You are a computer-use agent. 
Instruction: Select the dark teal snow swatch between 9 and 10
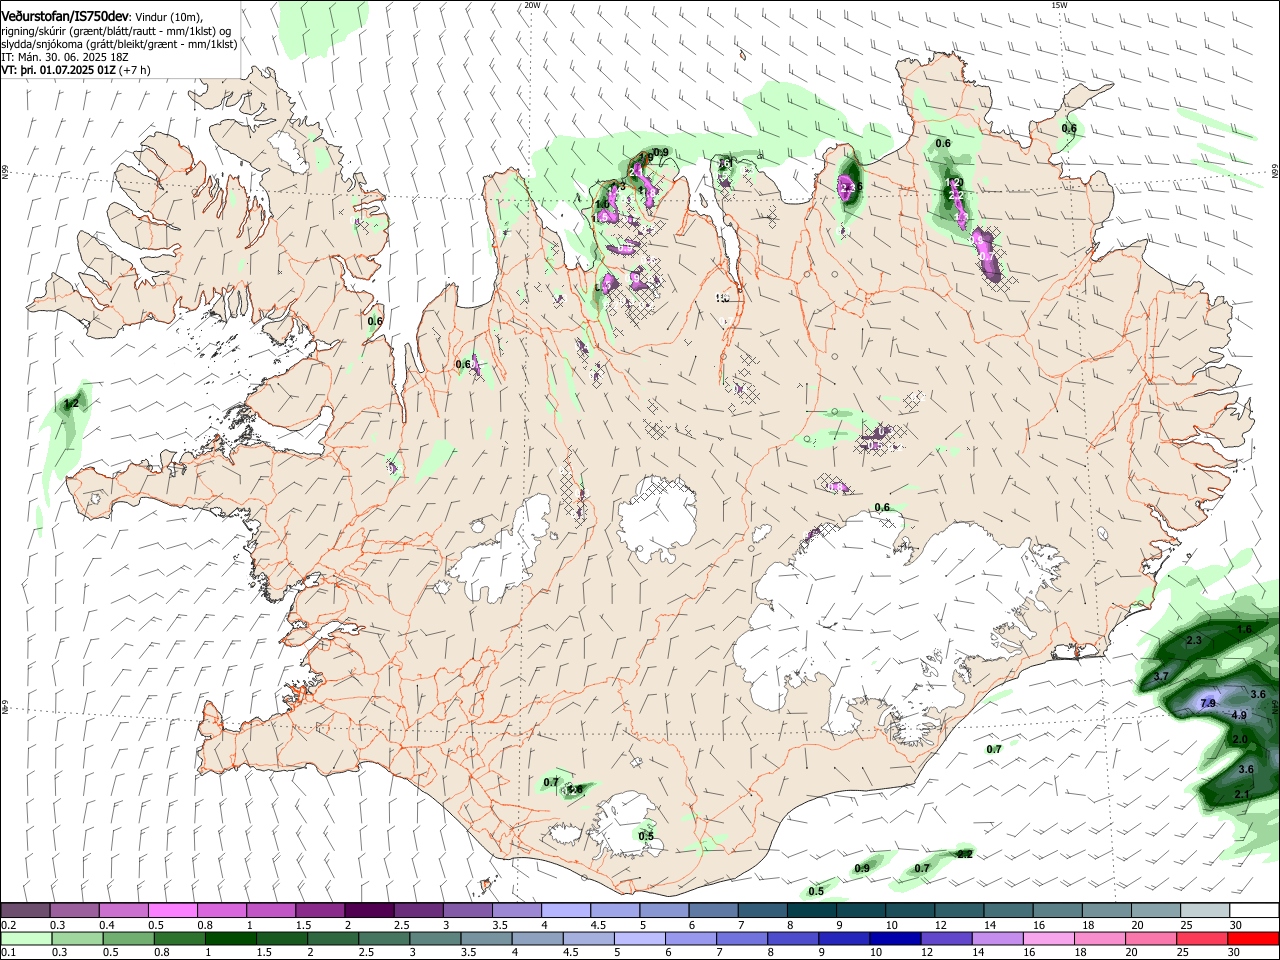click(861, 910)
